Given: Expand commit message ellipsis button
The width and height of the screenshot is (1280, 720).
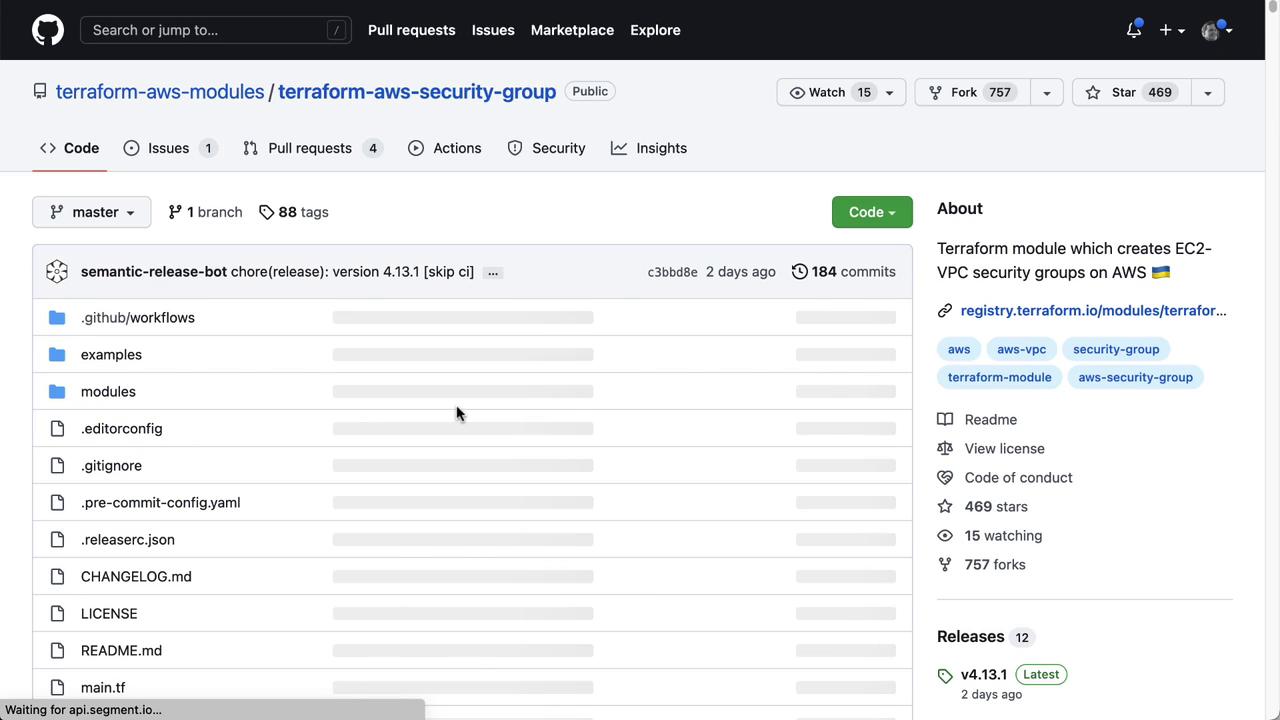Looking at the screenshot, I should click(492, 272).
